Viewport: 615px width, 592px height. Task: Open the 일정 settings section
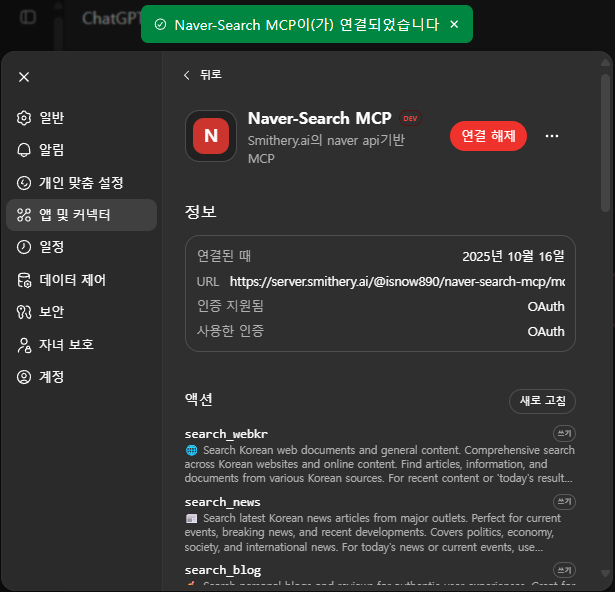click(82, 247)
